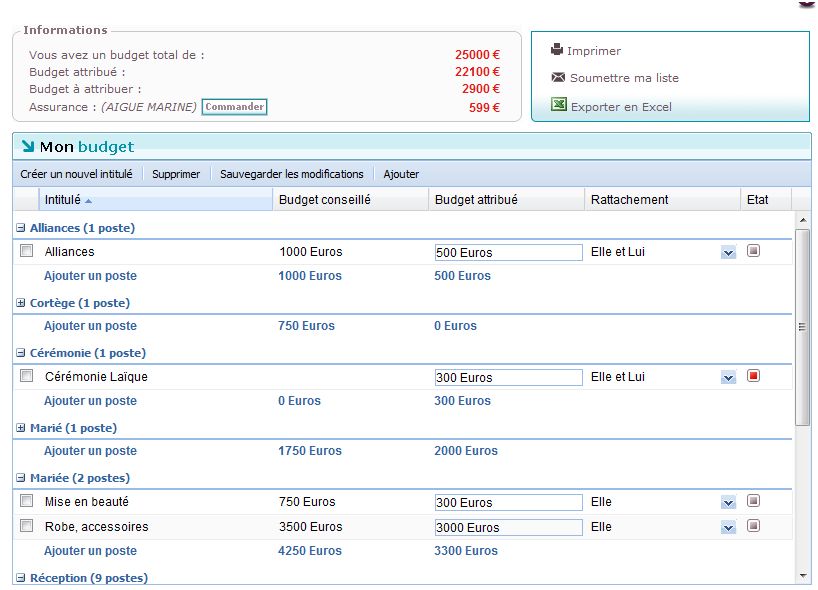Click Sauvegarder les modifications
This screenshot has height=590, width=818.
[x=292, y=174]
